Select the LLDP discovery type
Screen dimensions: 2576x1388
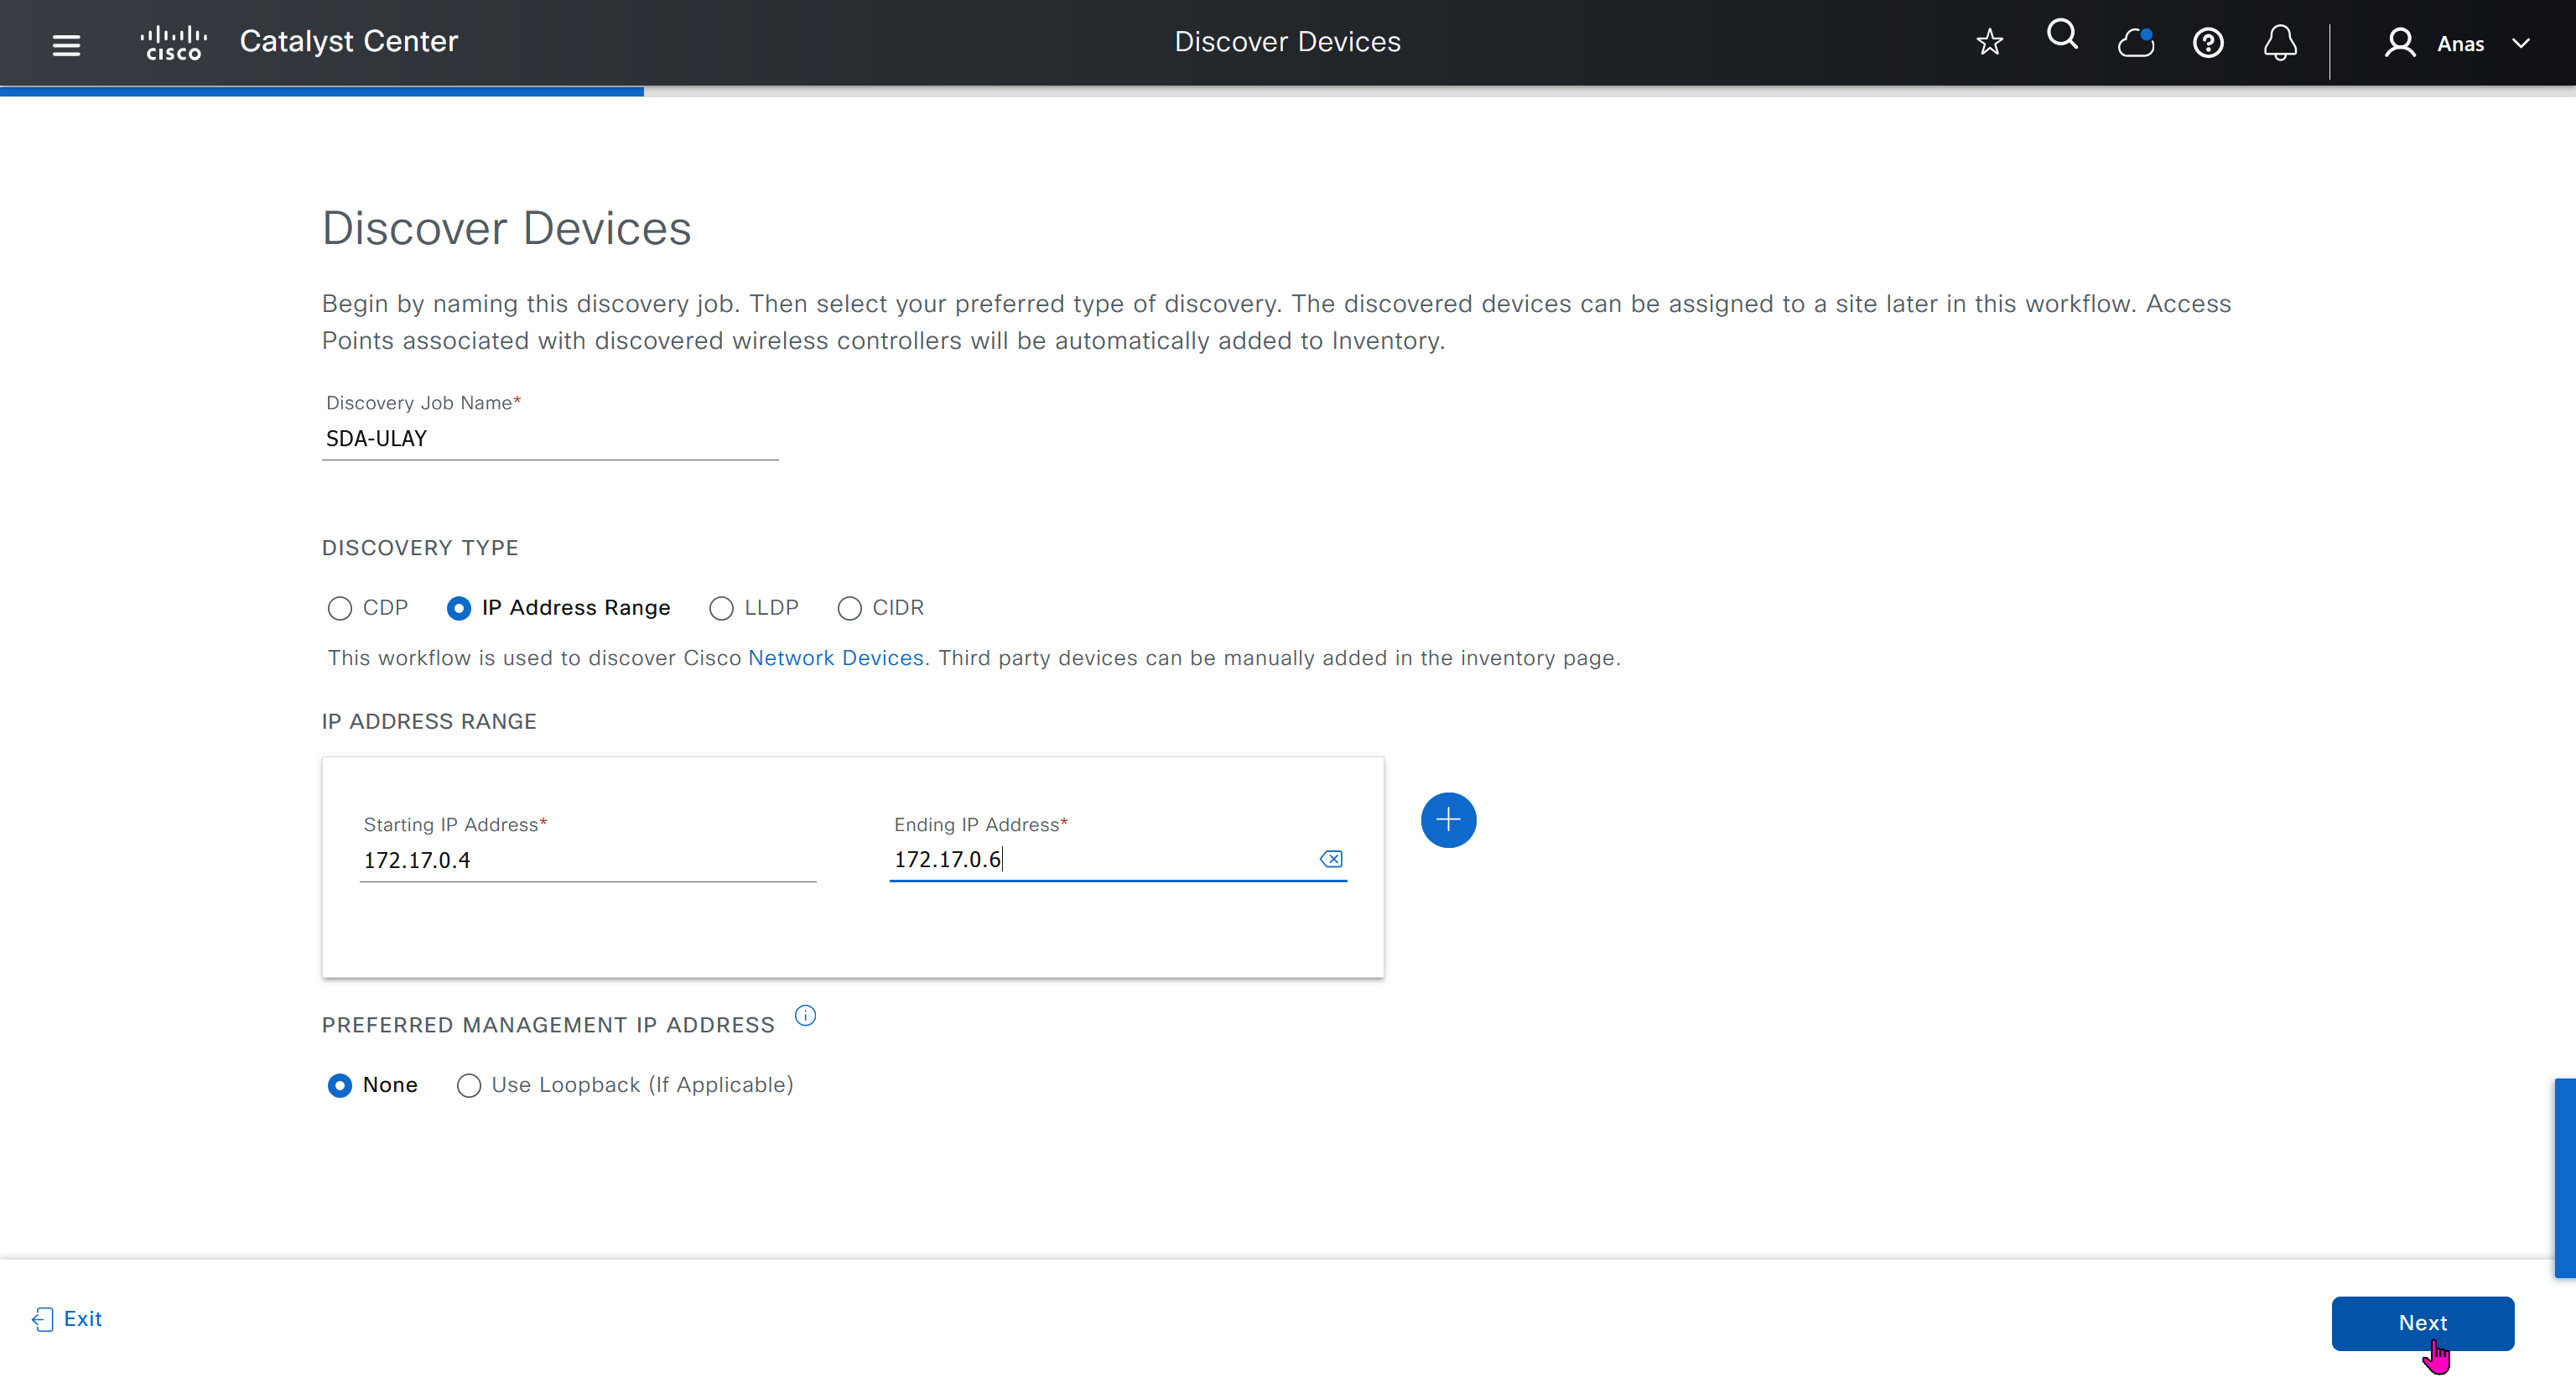[721, 608]
